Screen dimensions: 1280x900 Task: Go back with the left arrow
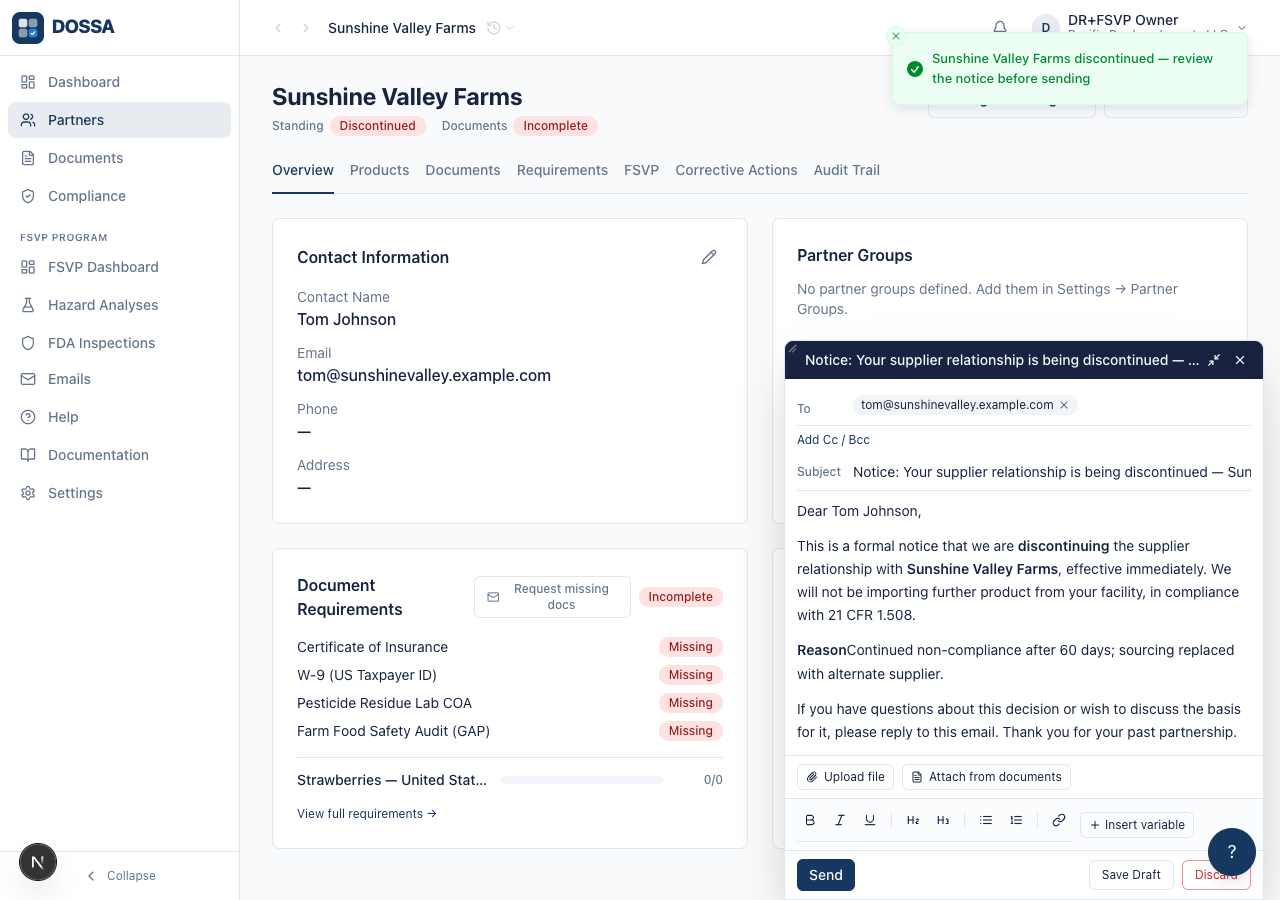pyautogui.click(x=278, y=28)
